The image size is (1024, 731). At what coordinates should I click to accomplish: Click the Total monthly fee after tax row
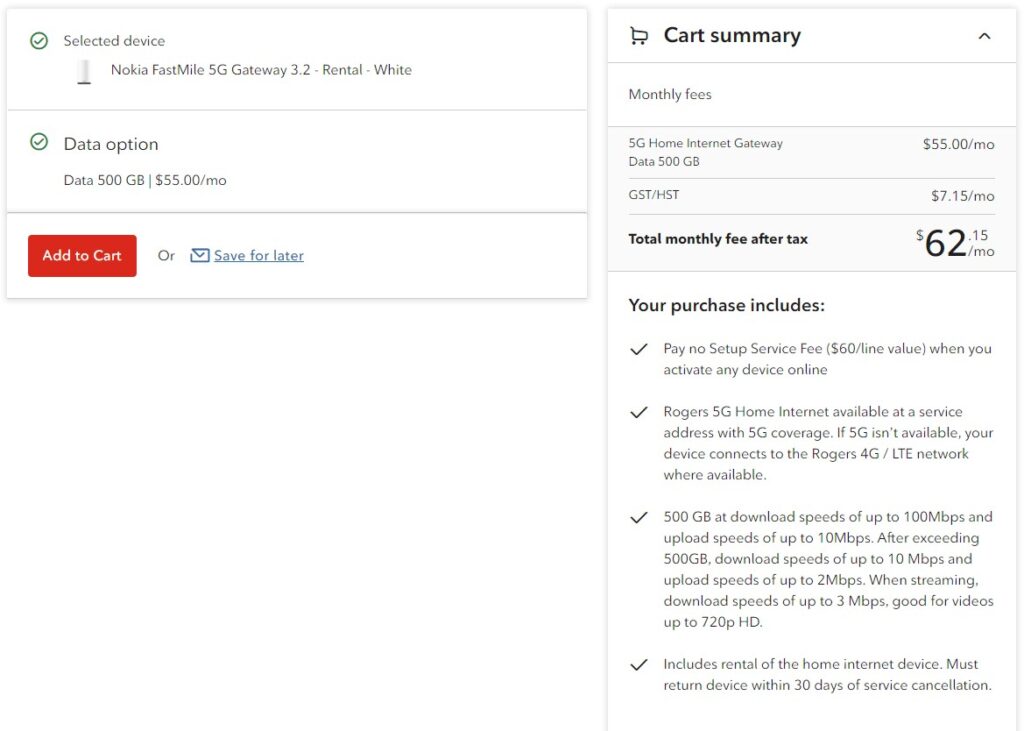718,239
